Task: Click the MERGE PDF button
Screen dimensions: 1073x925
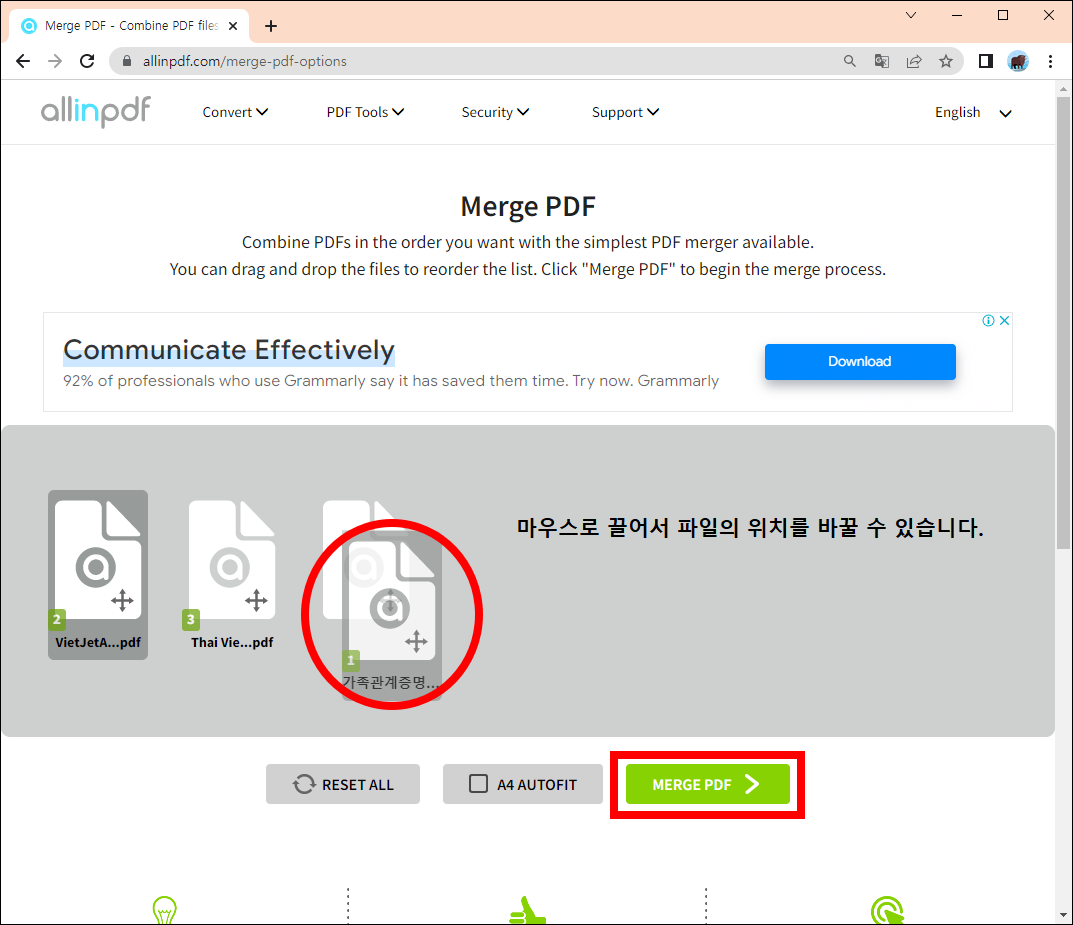Action: click(707, 784)
